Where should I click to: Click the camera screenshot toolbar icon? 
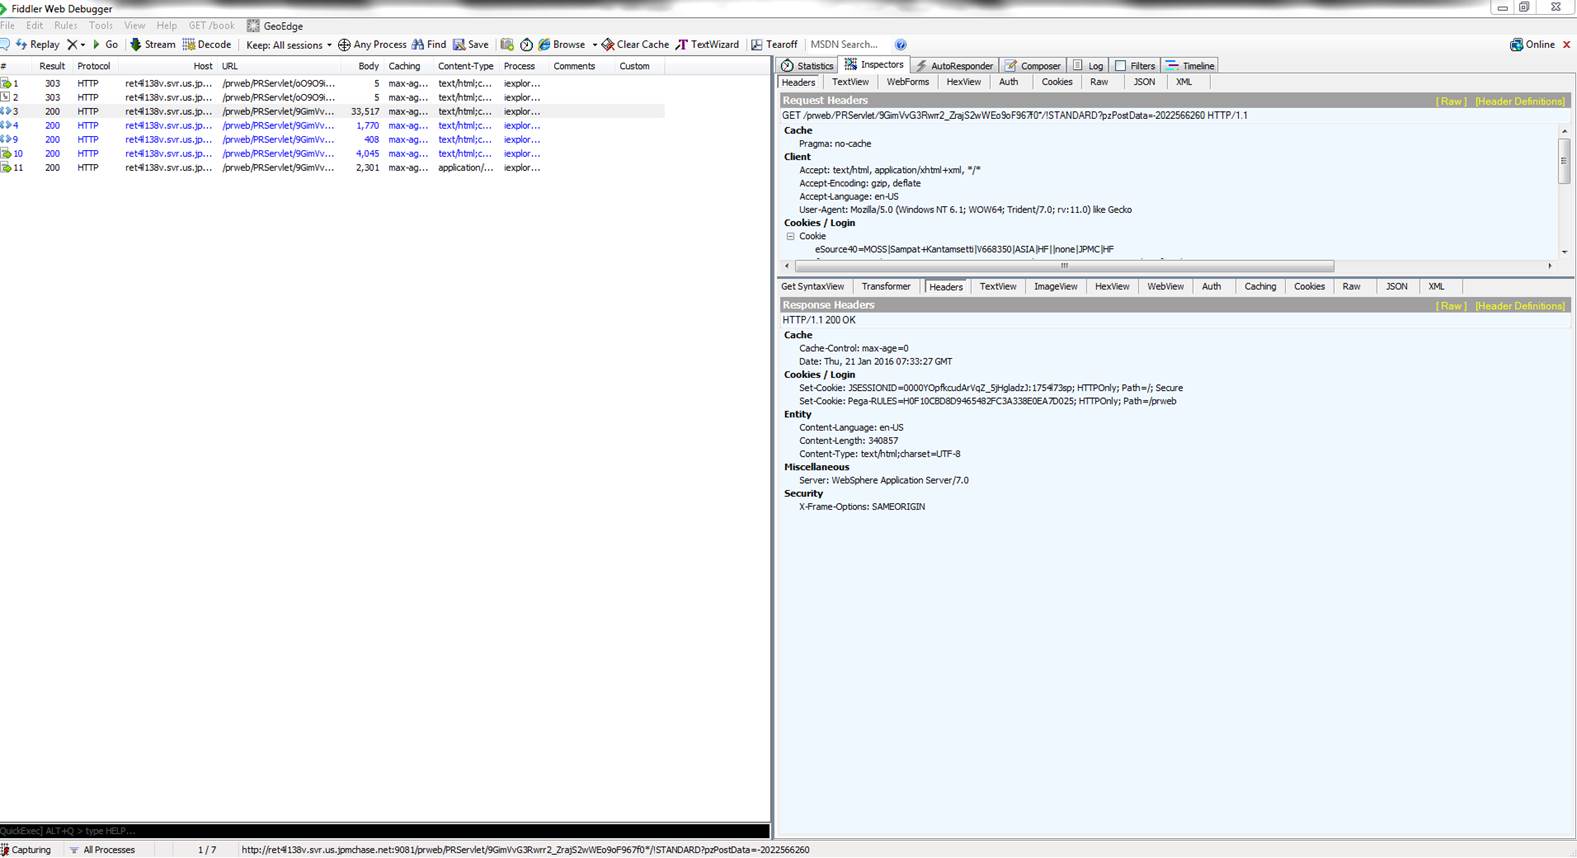point(507,45)
